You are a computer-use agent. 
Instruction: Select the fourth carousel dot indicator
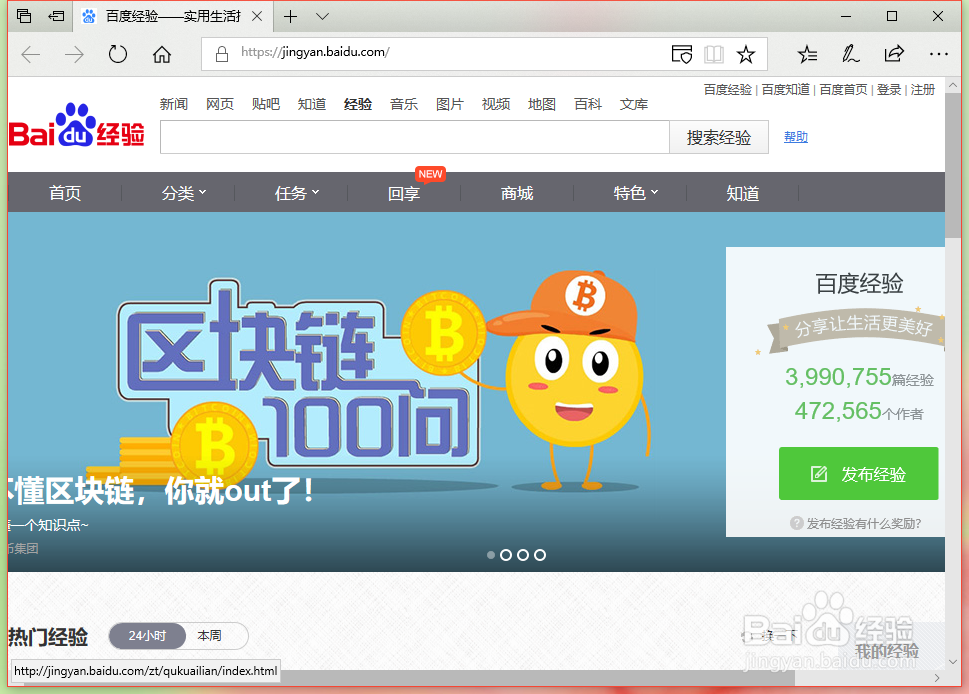pyautogui.click(x=540, y=555)
